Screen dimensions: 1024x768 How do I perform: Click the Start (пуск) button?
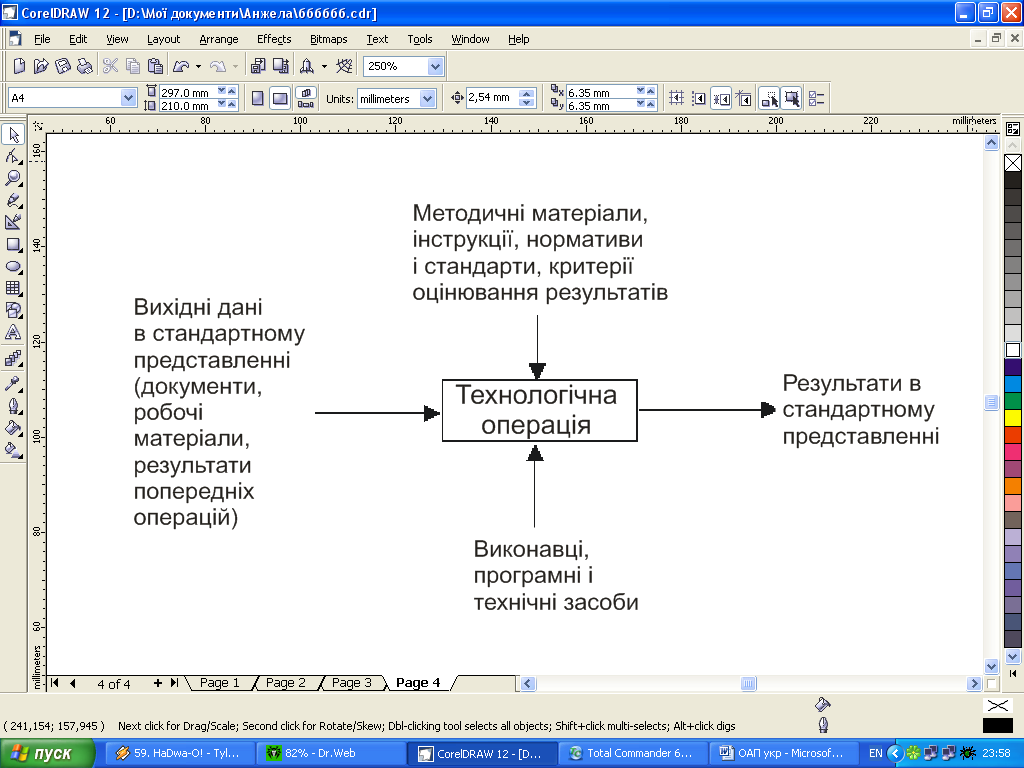[x=47, y=754]
